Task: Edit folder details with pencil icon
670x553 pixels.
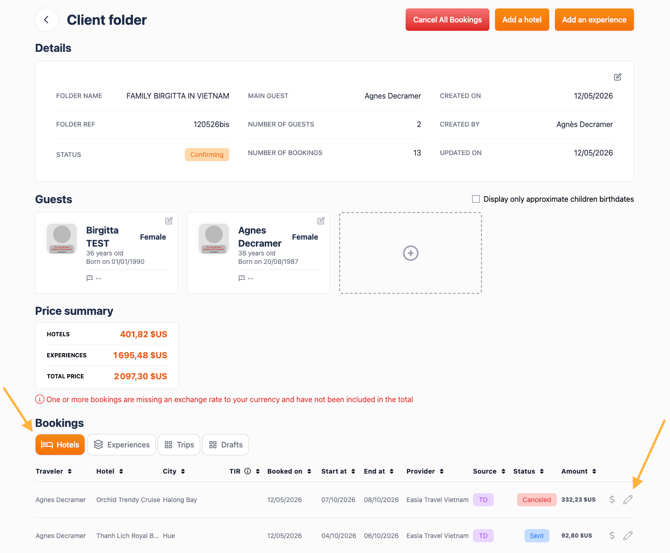Action: tap(617, 77)
